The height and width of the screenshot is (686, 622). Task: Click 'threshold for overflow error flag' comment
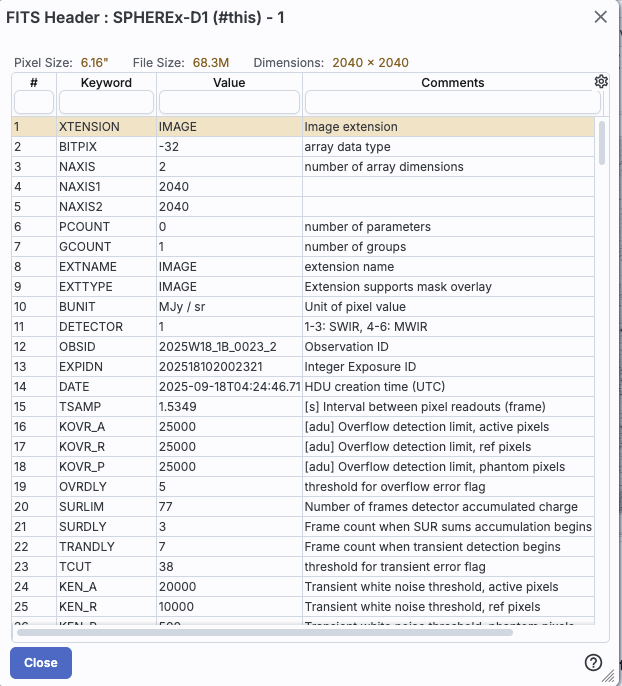[448, 487]
